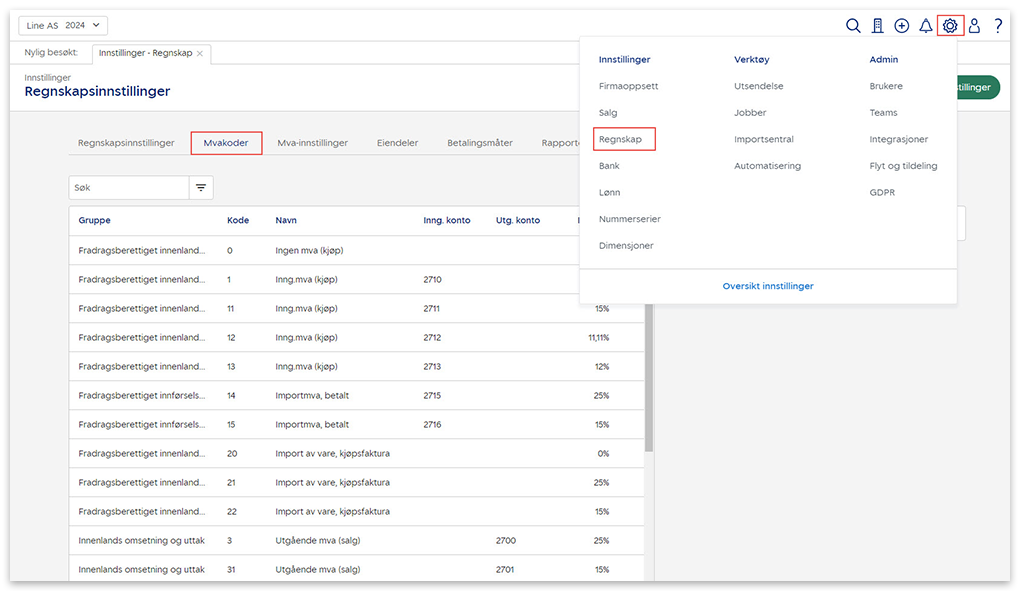The width and height of the screenshot is (1020, 591).
Task: Select Regnskap in the settings menu
Action: (x=621, y=139)
